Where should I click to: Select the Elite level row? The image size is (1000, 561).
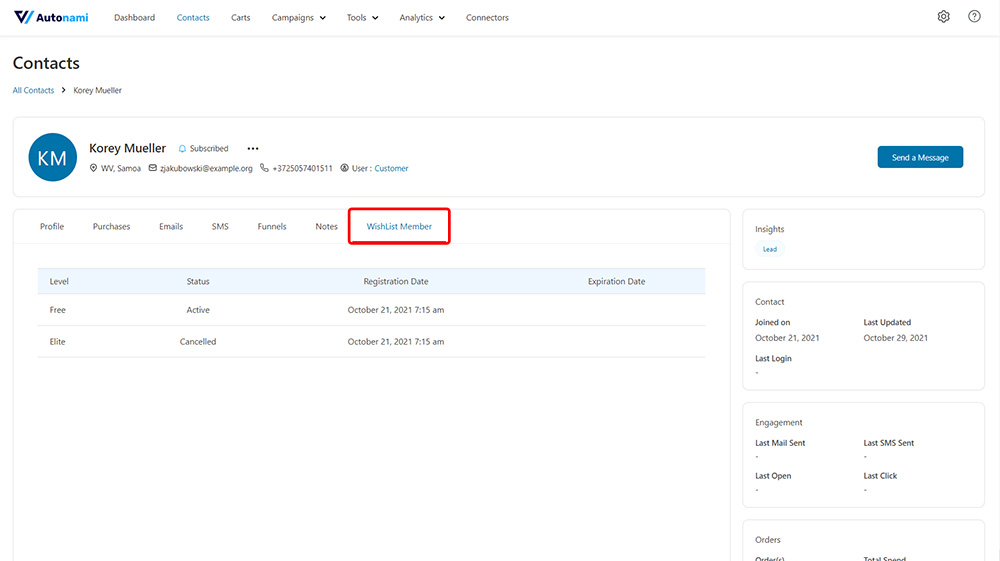coord(371,342)
